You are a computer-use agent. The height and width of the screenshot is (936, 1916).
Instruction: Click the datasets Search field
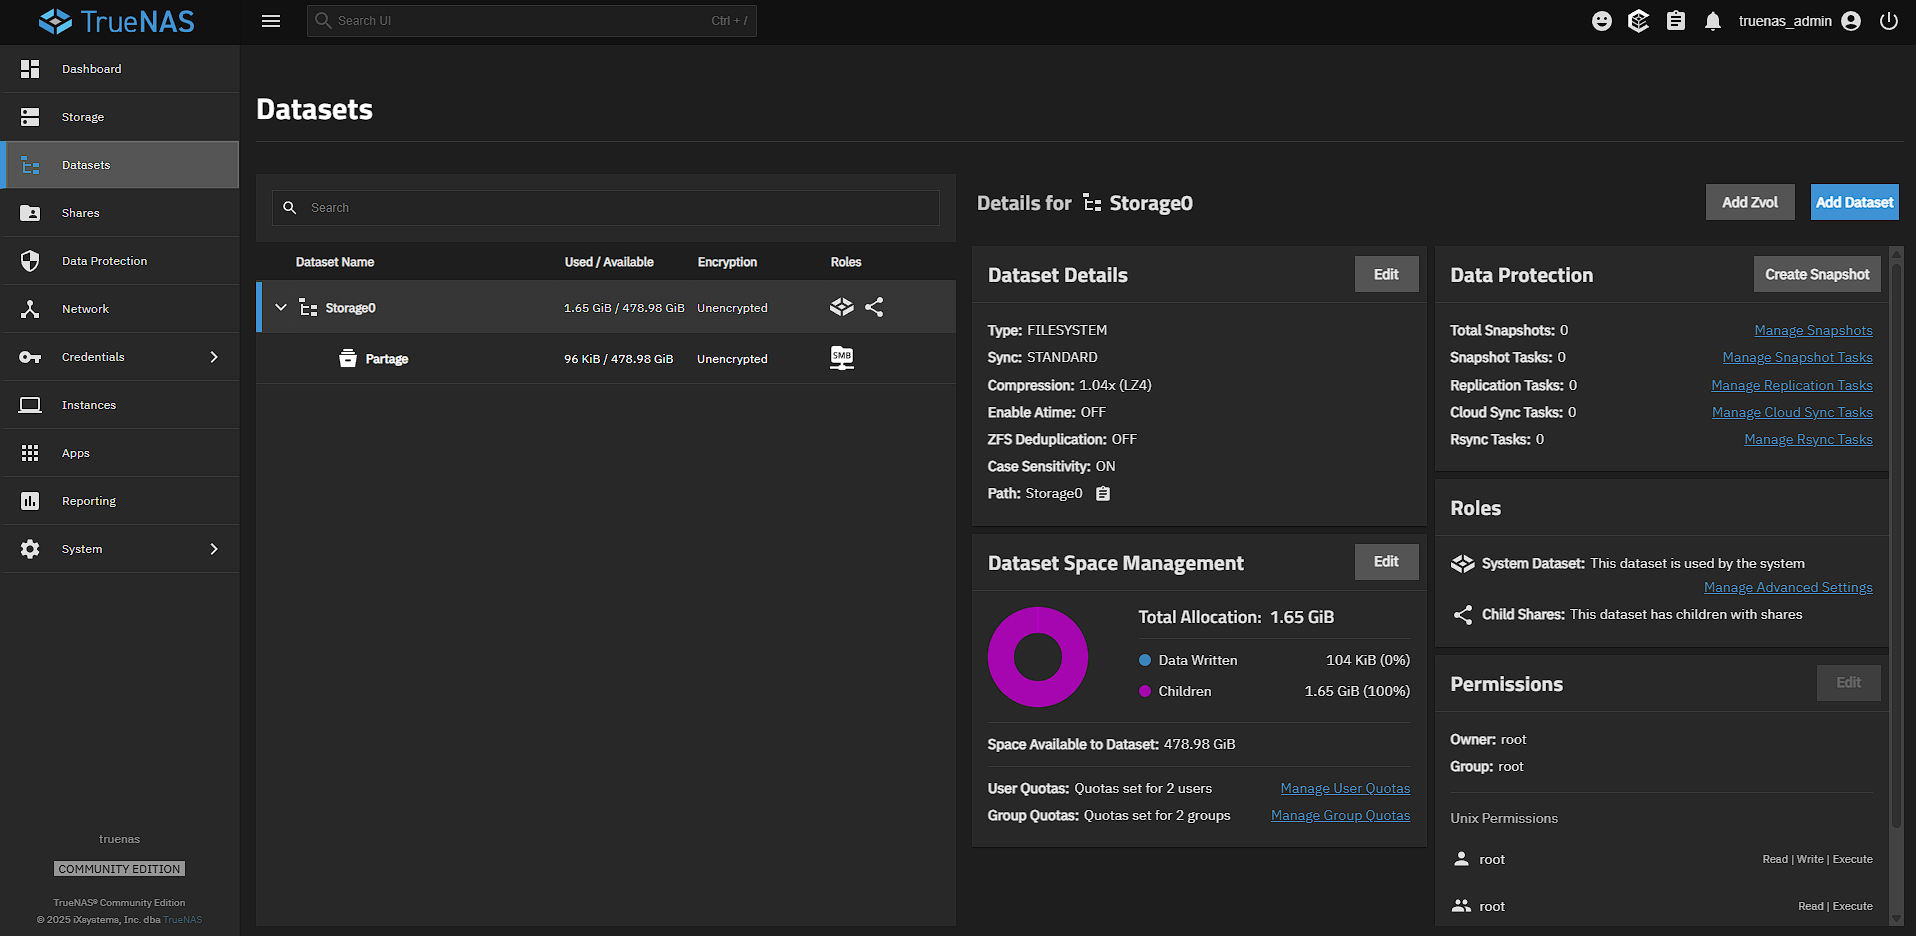click(x=606, y=208)
